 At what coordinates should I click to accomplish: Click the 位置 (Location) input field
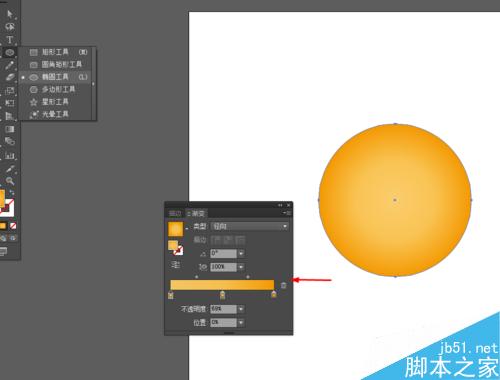[x=223, y=323]
